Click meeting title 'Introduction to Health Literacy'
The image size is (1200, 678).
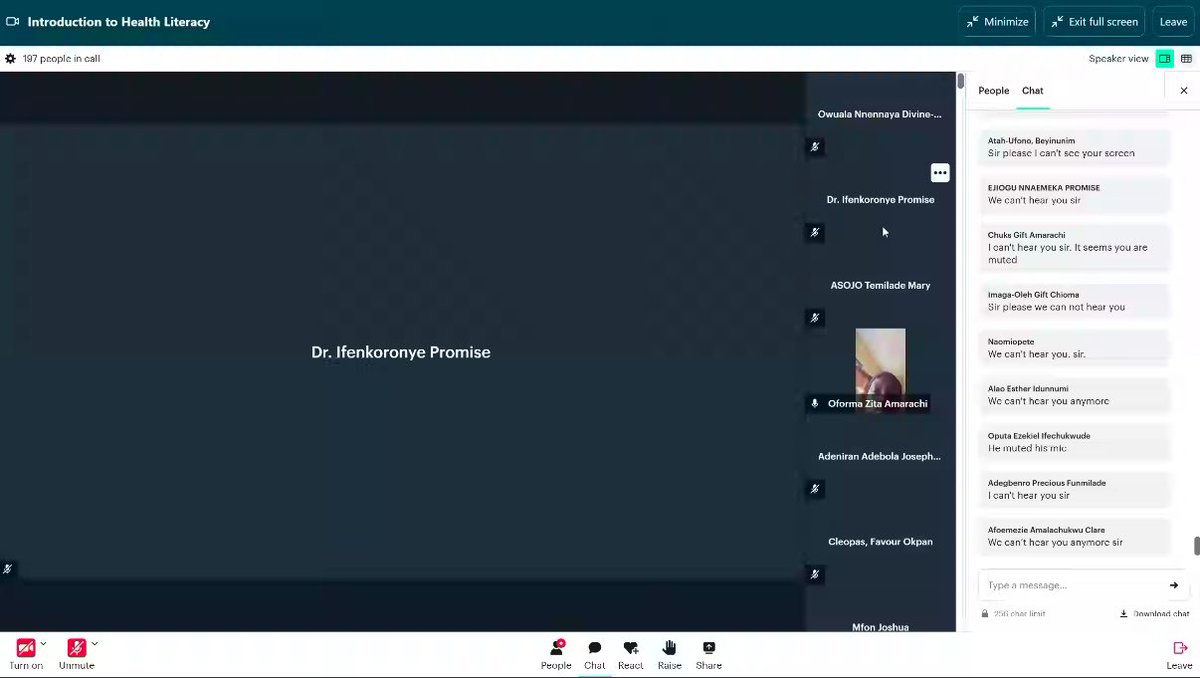(x=118, y=21)
